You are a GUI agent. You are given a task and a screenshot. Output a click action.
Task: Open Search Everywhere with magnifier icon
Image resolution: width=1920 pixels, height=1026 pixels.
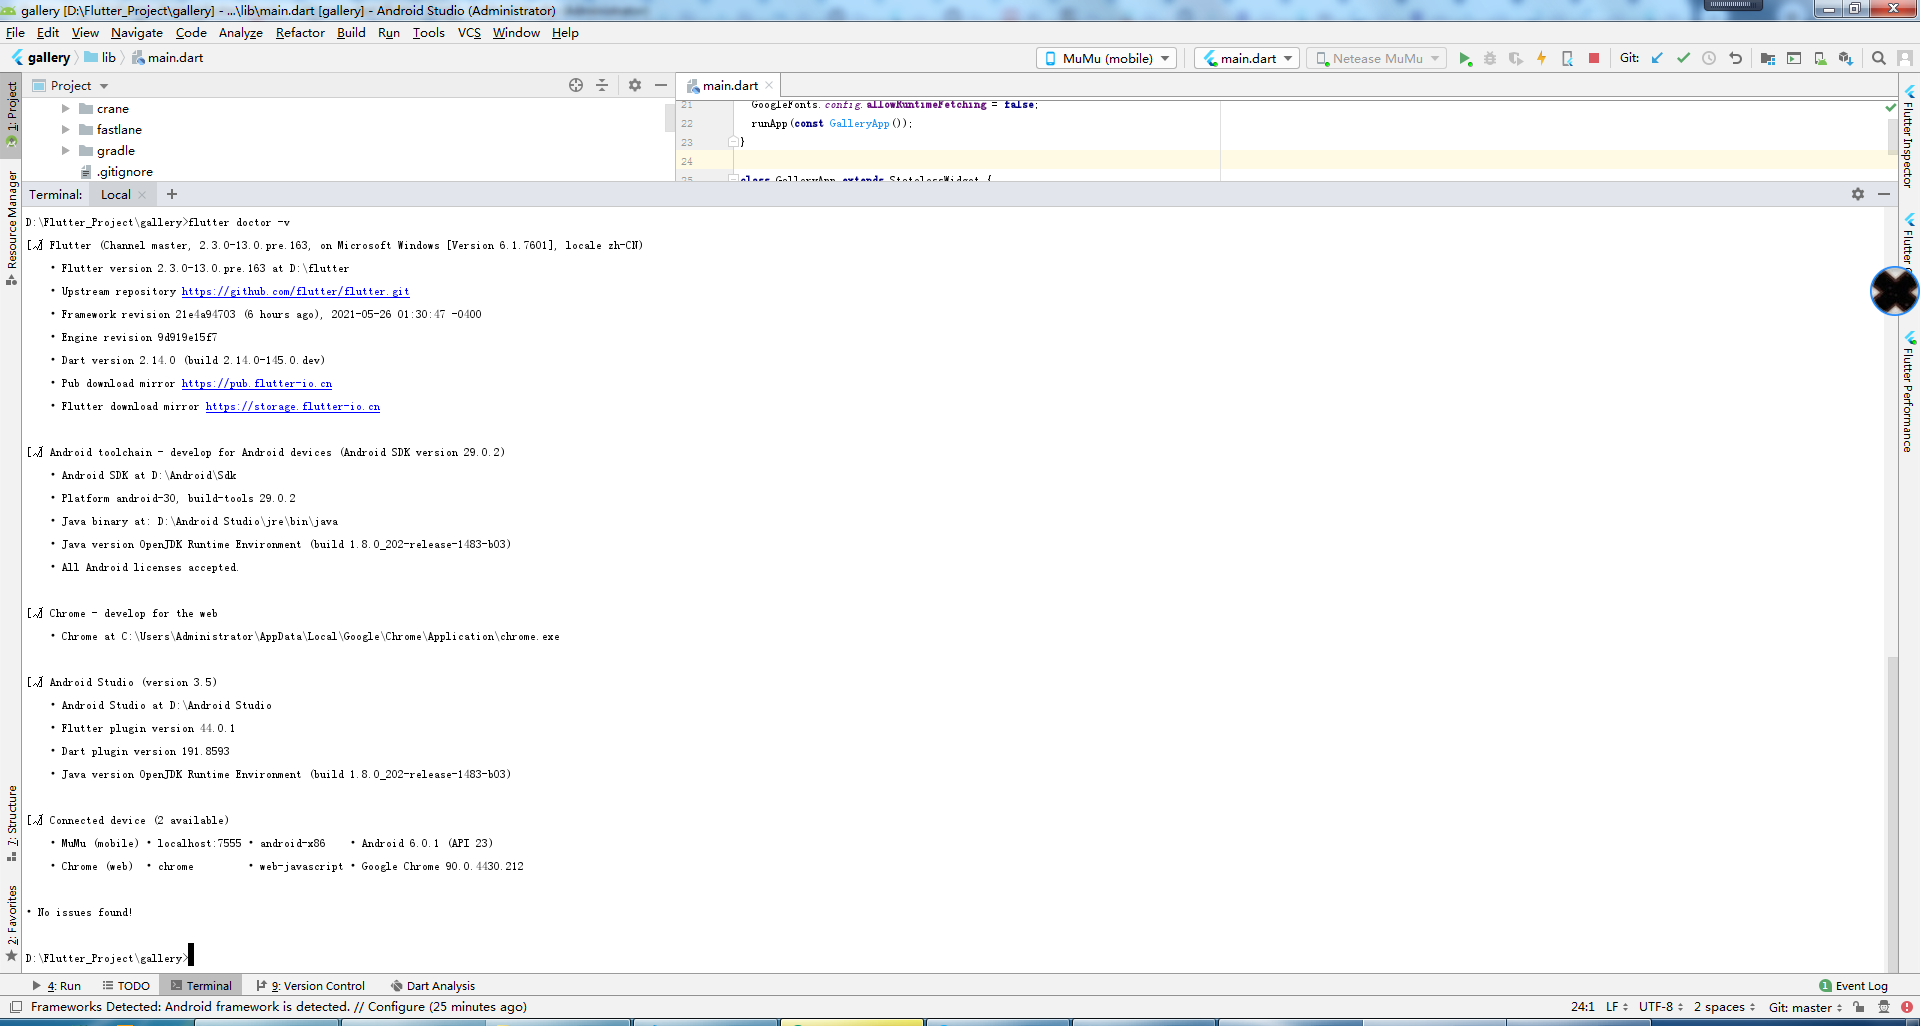1879,58
